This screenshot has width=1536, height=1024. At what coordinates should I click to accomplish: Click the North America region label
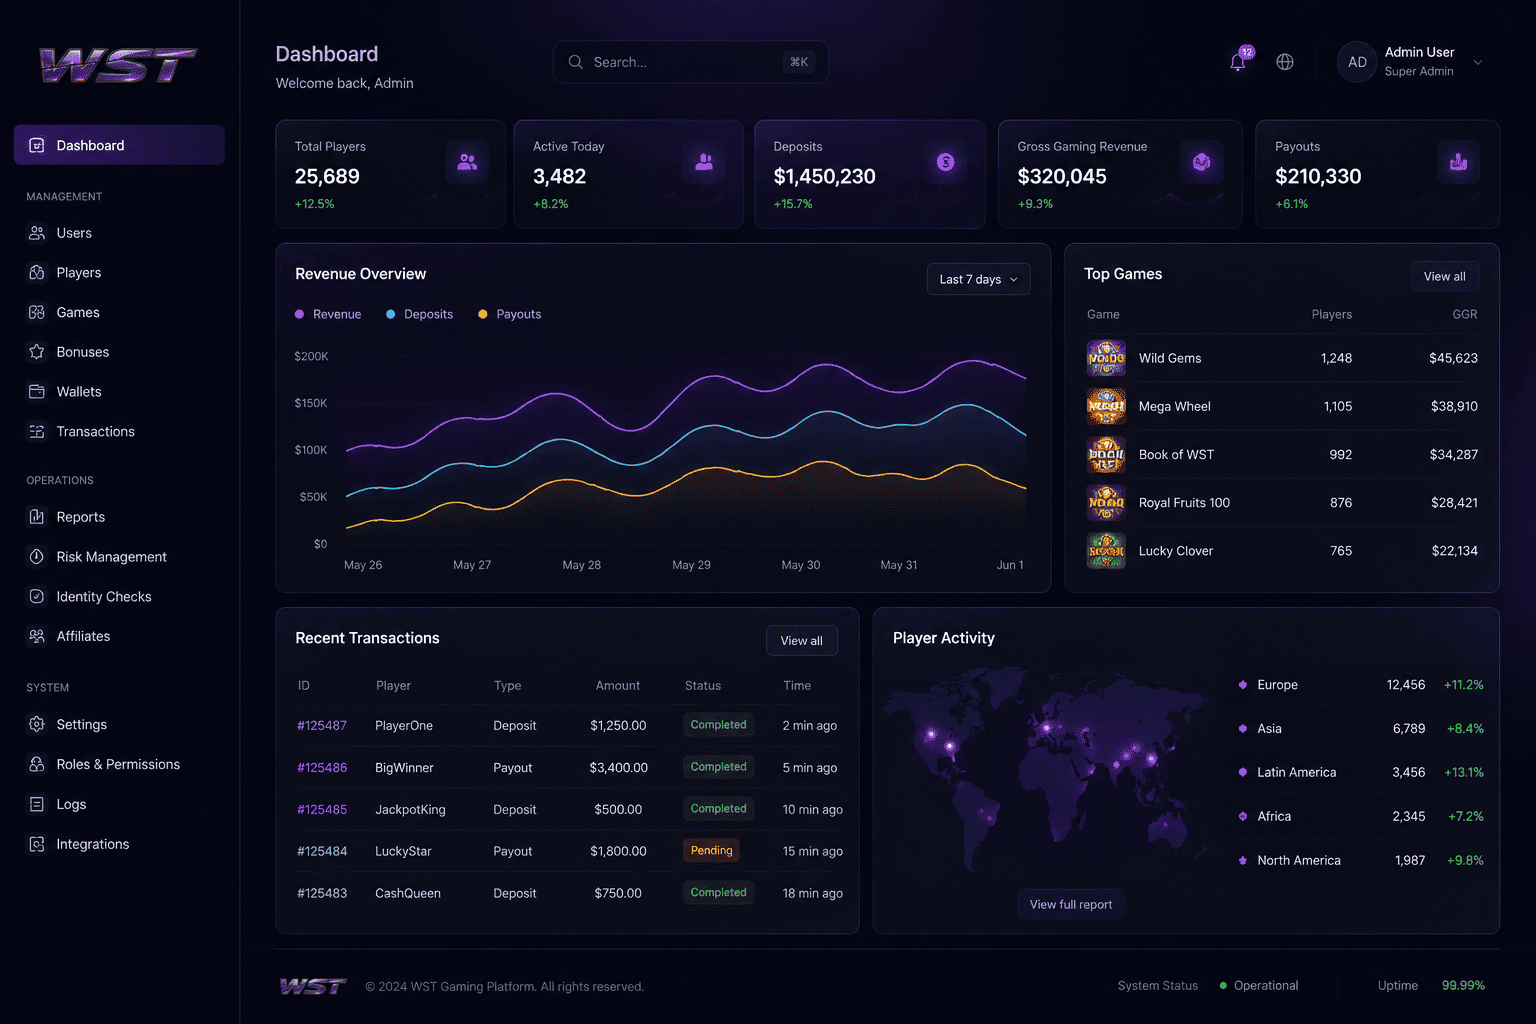click(x=1299, y=860)
